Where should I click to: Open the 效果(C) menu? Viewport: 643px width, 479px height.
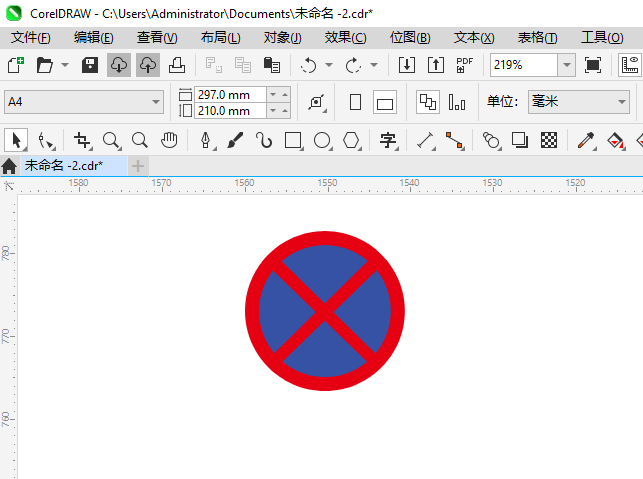345,38
